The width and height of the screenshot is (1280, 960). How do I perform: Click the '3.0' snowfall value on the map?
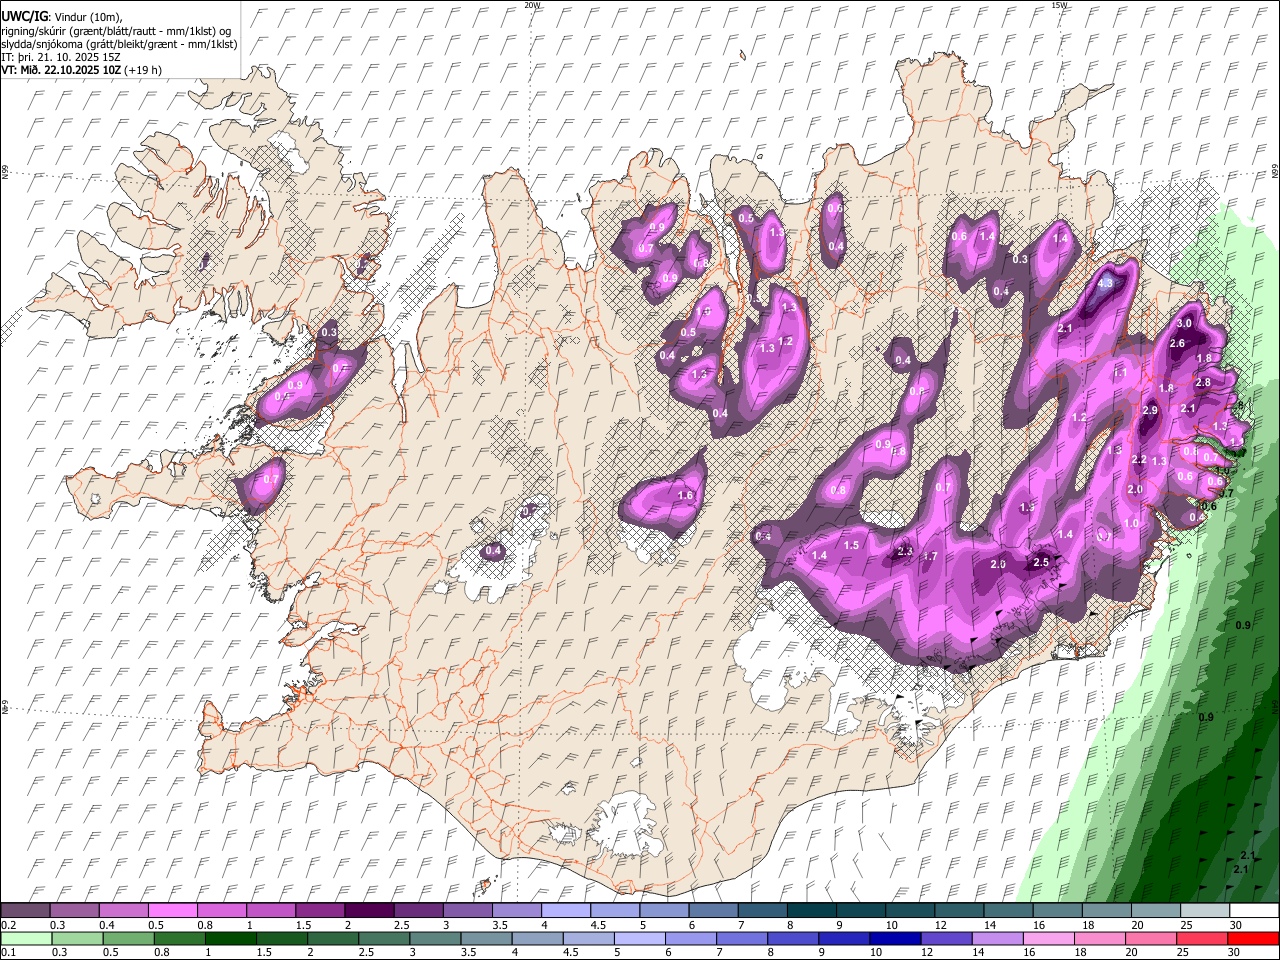(1184, 323)
